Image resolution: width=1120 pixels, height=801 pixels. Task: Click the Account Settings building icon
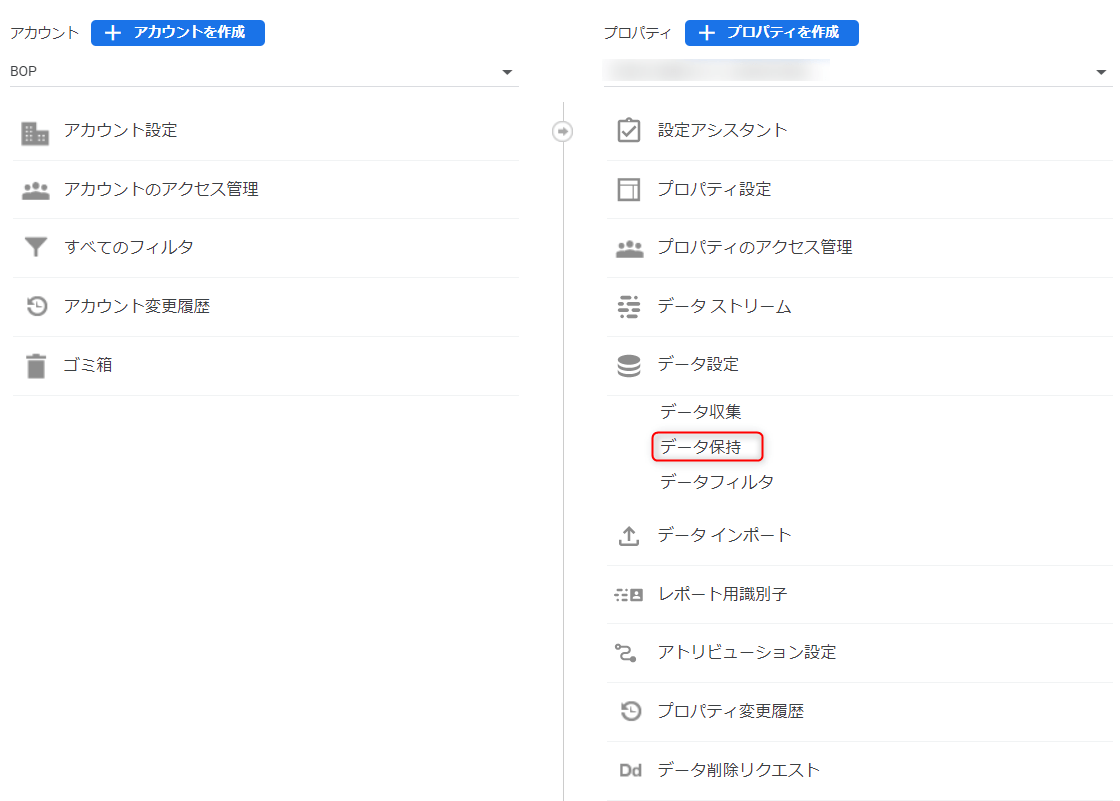coord(35,133)
